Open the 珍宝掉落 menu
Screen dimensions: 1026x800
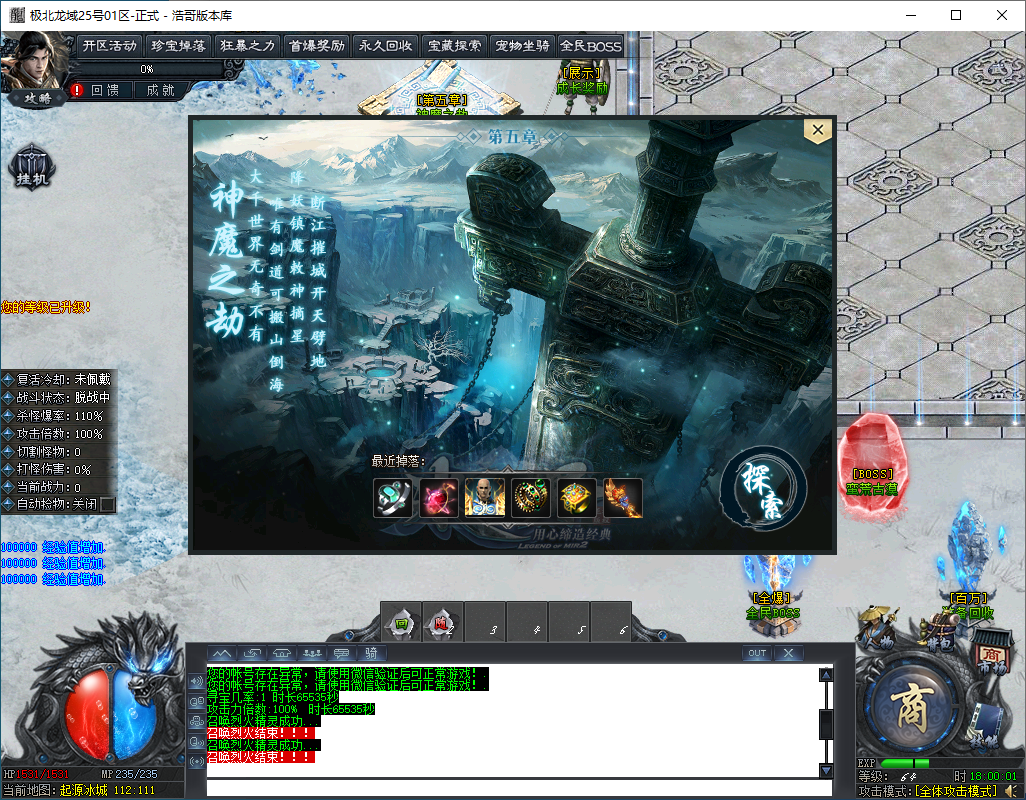(178, 46)
